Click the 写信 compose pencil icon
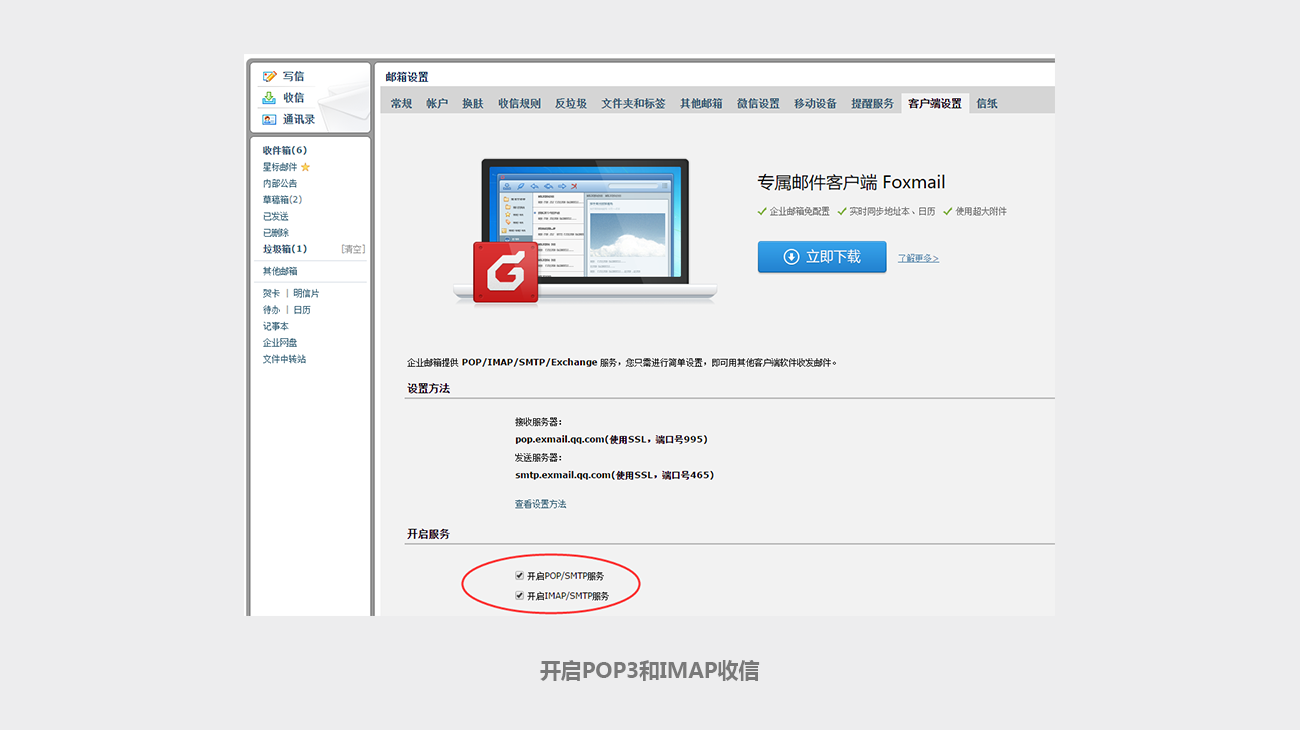 269,76
